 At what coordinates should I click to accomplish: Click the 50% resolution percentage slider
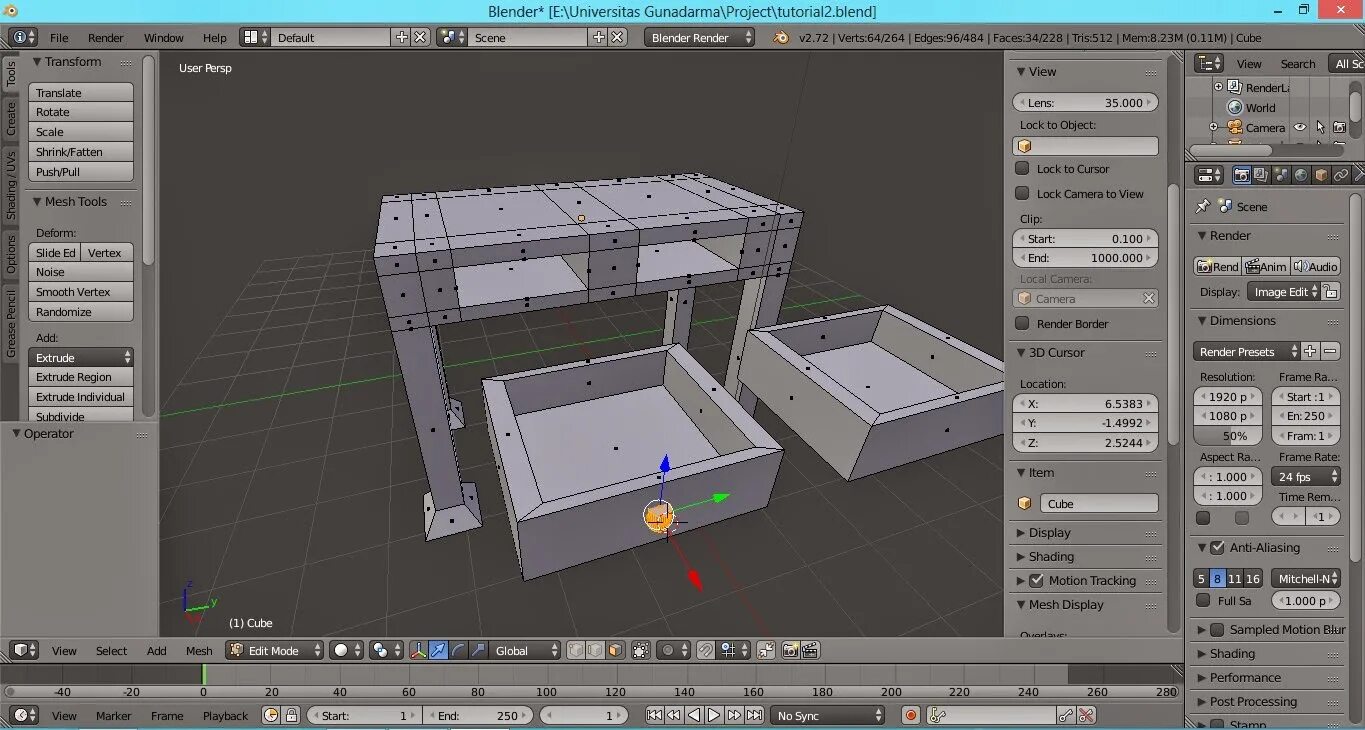coord(1229,436)
